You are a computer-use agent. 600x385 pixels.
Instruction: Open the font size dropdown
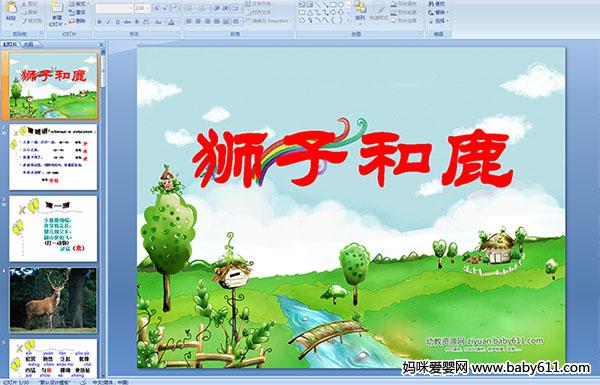point(148,8)
